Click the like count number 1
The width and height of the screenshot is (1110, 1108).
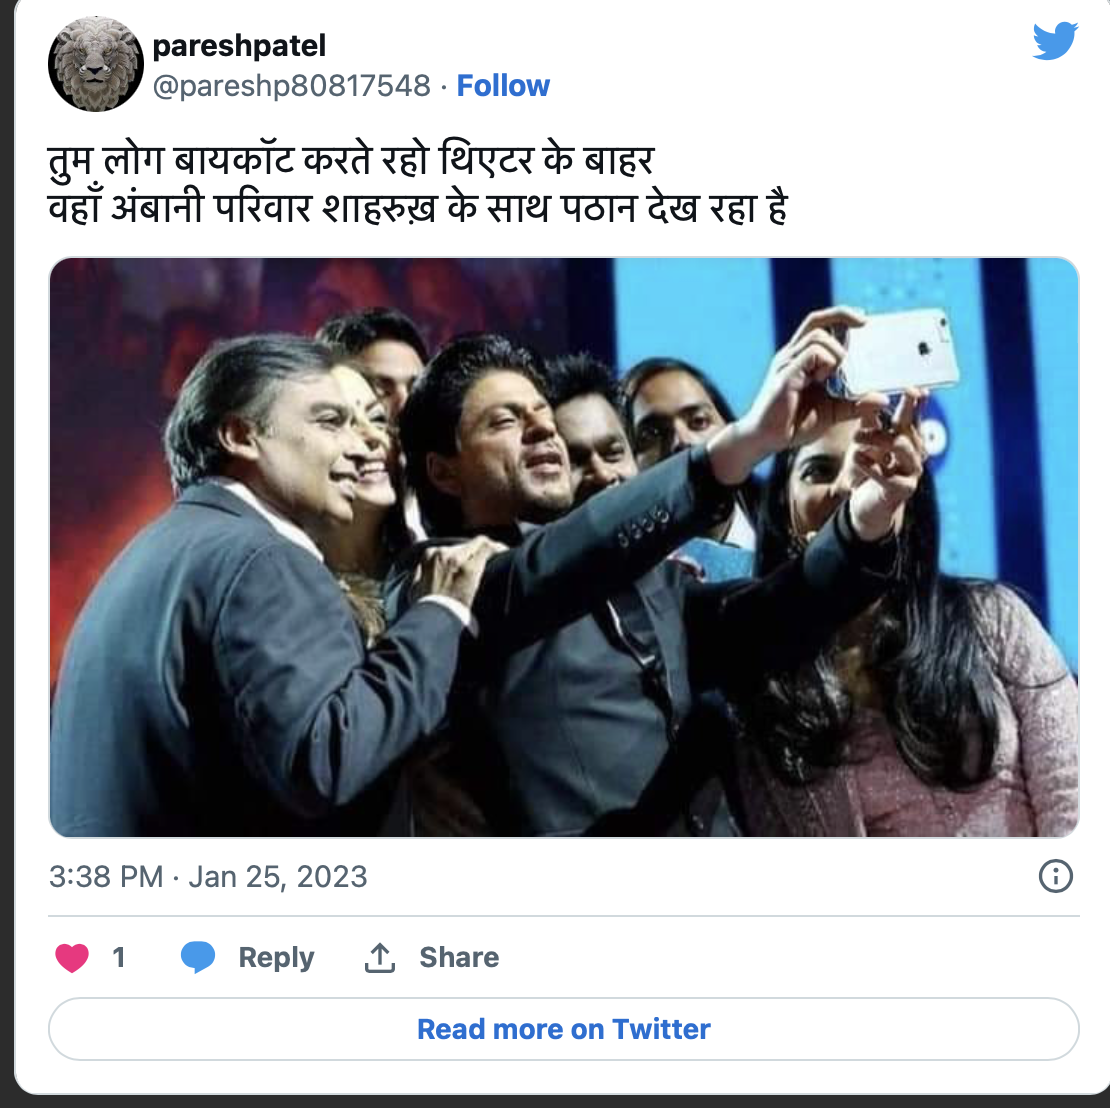pos(119,958)
